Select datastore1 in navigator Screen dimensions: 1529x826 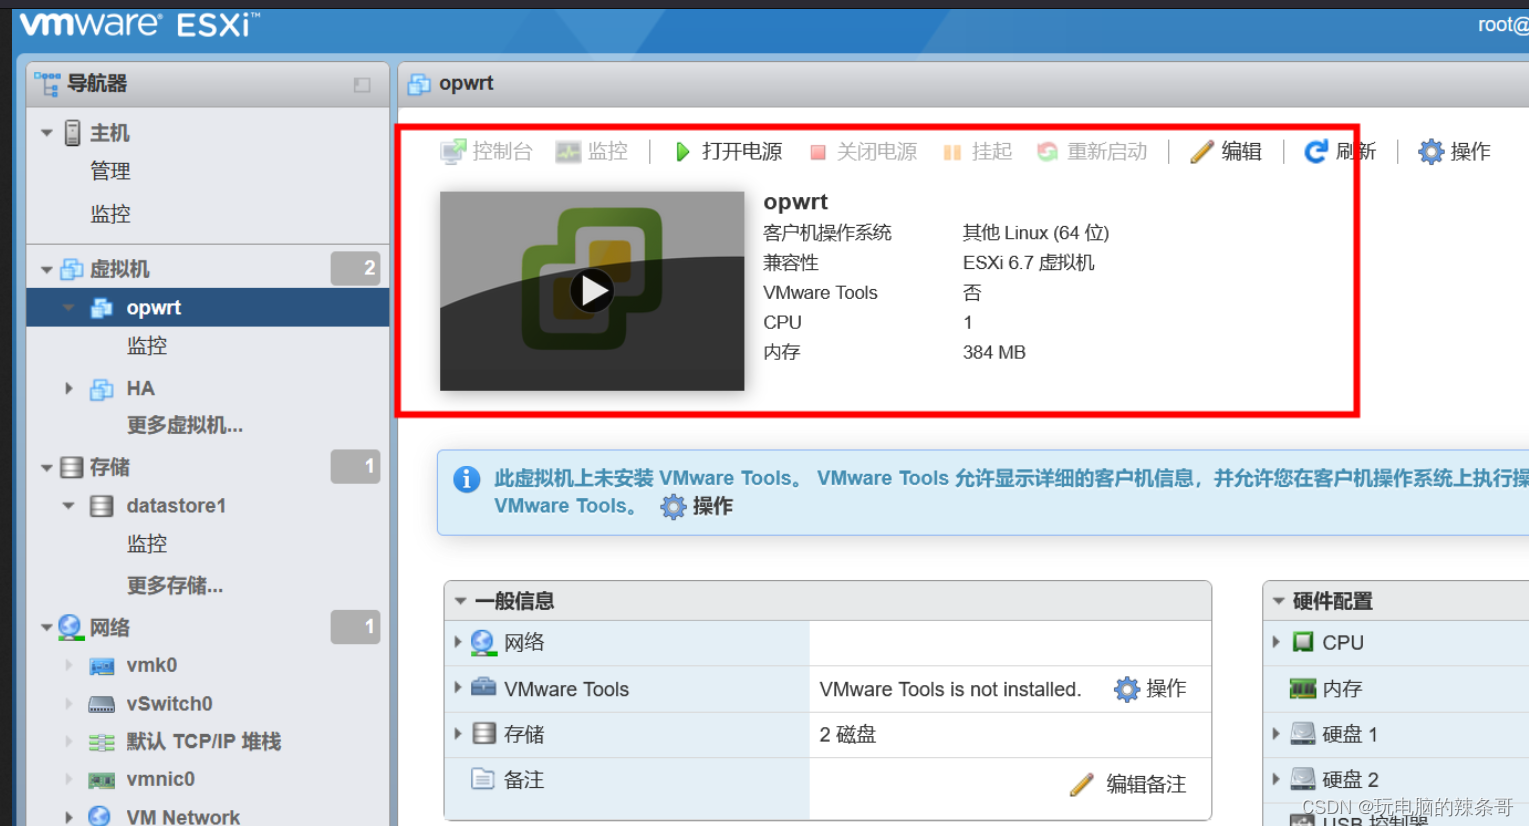[x=176, y=506]
